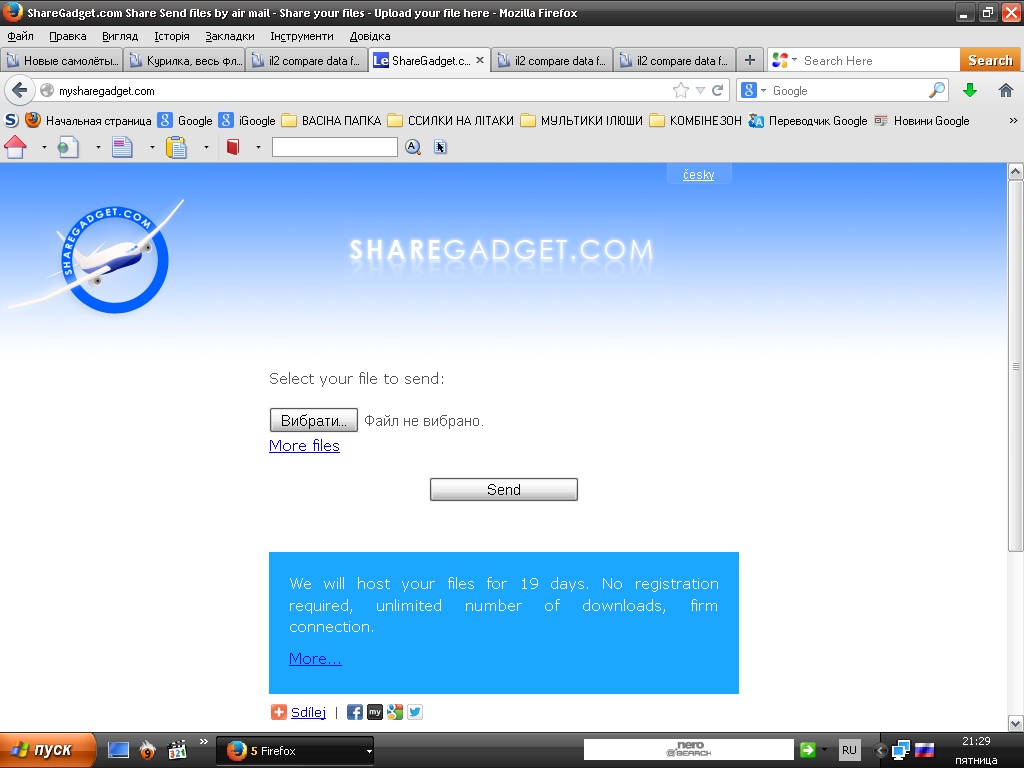The image size is (1024, 768).
Task: Open the network monitors tray icon
Action: click(x=901, y=750)
